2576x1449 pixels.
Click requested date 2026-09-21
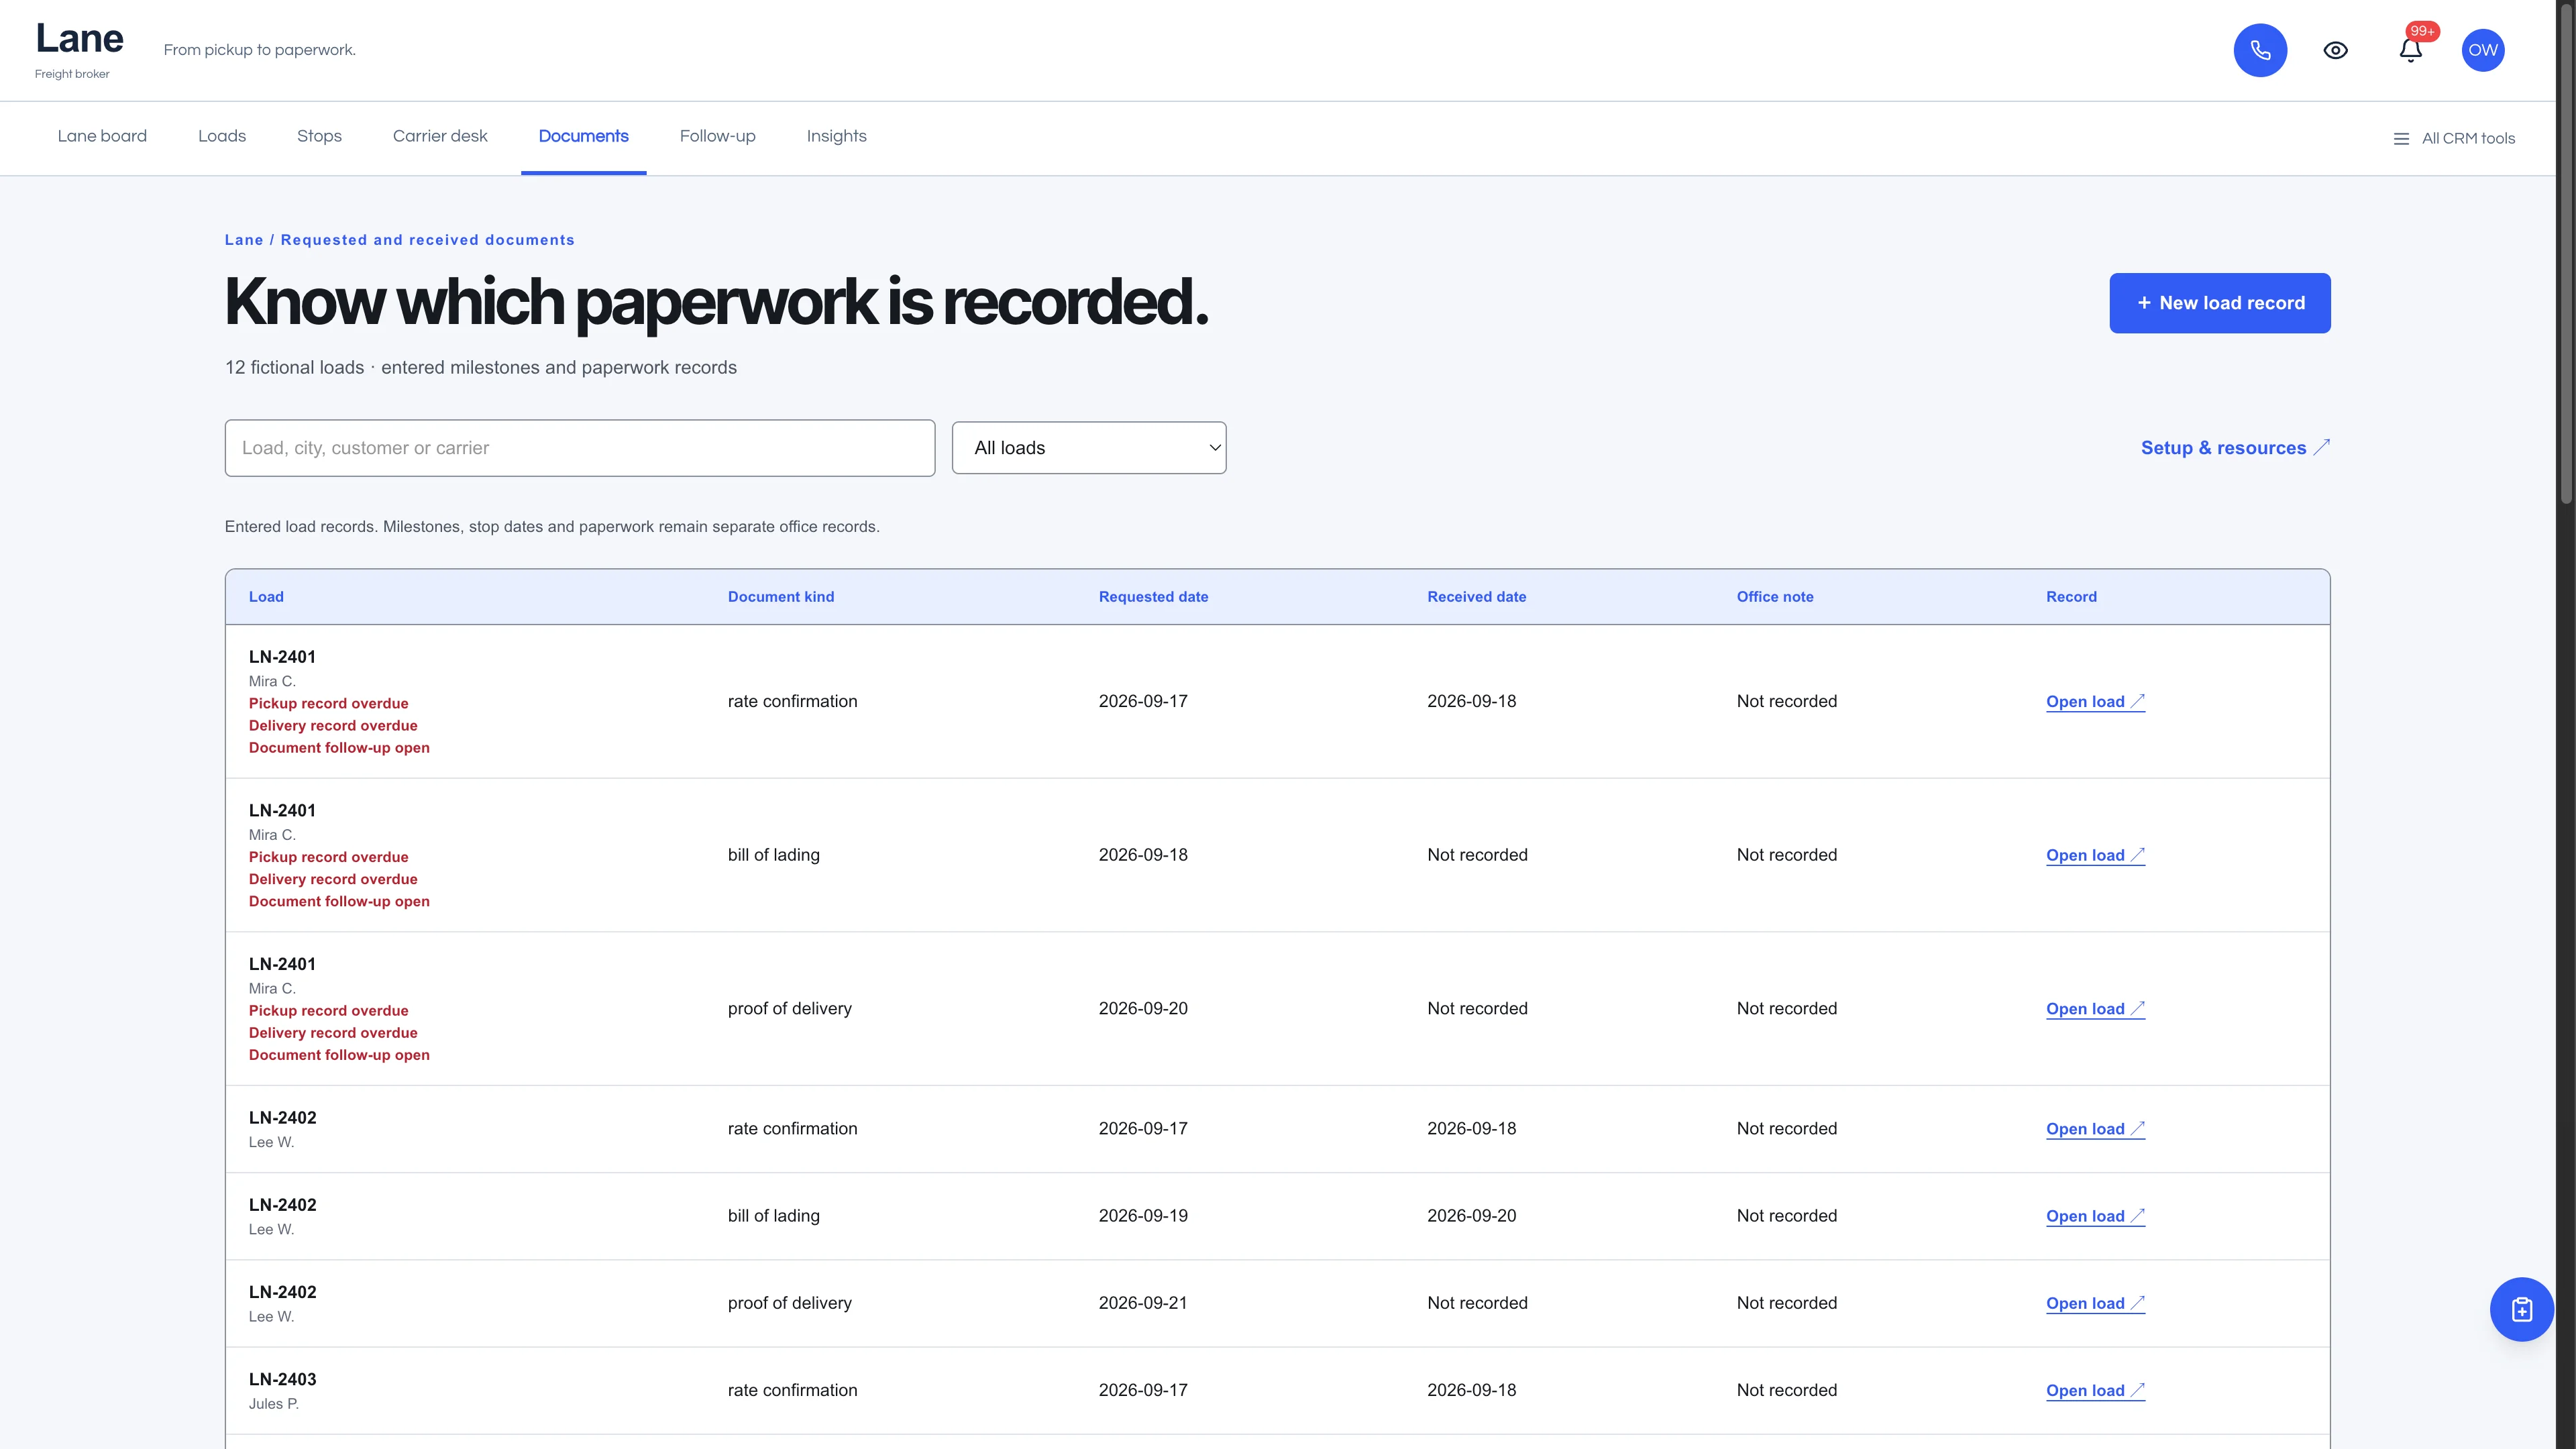pyautogui.click(x=1143, y=1303)
